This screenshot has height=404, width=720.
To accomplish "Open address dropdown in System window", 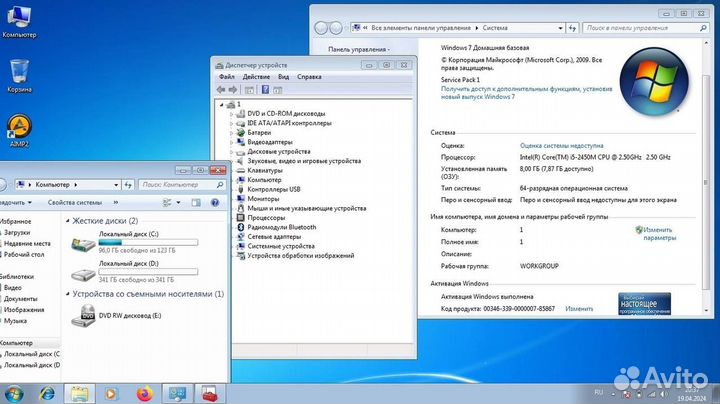I will tap(560, 28).
